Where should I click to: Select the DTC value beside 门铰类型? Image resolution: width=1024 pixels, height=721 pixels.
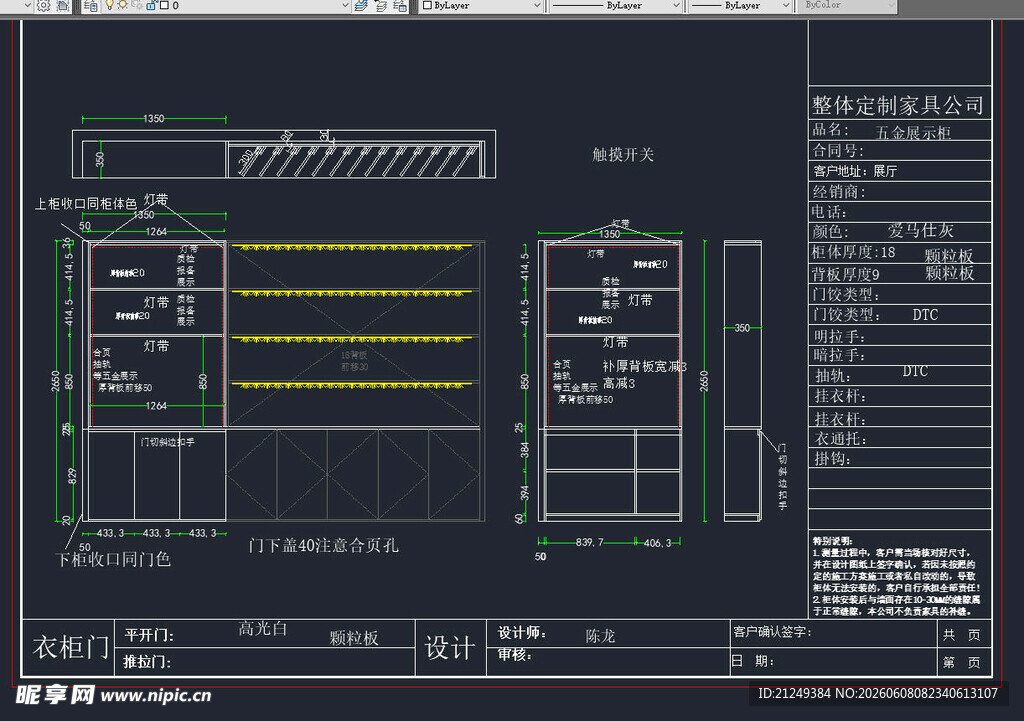(925, 315)
